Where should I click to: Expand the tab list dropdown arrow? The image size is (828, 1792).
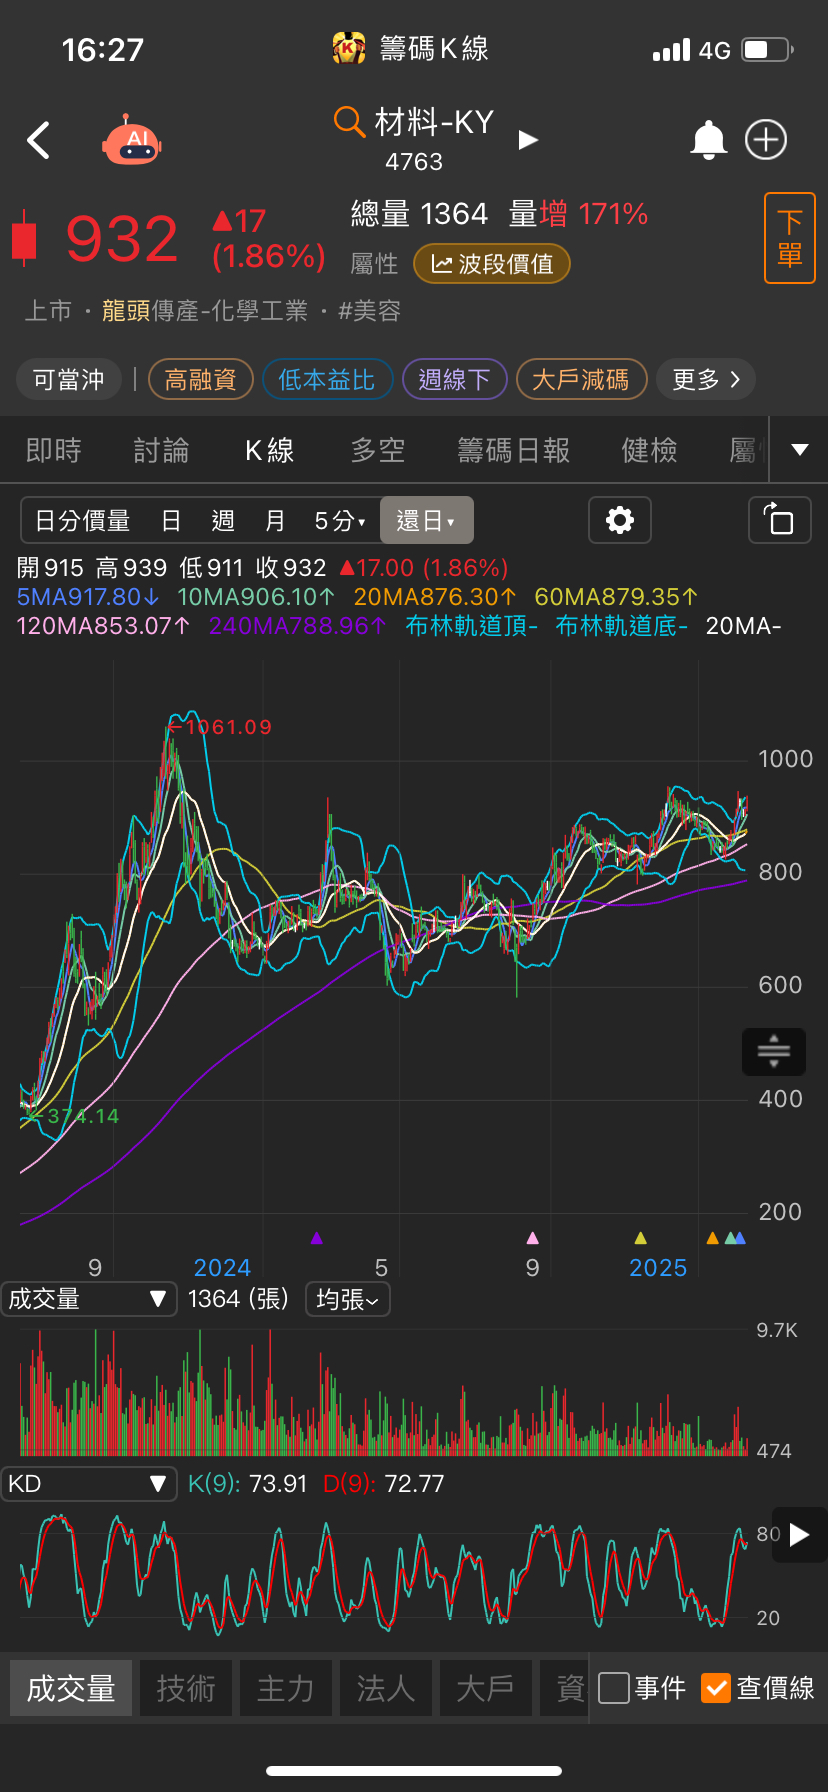pos(799,450)
